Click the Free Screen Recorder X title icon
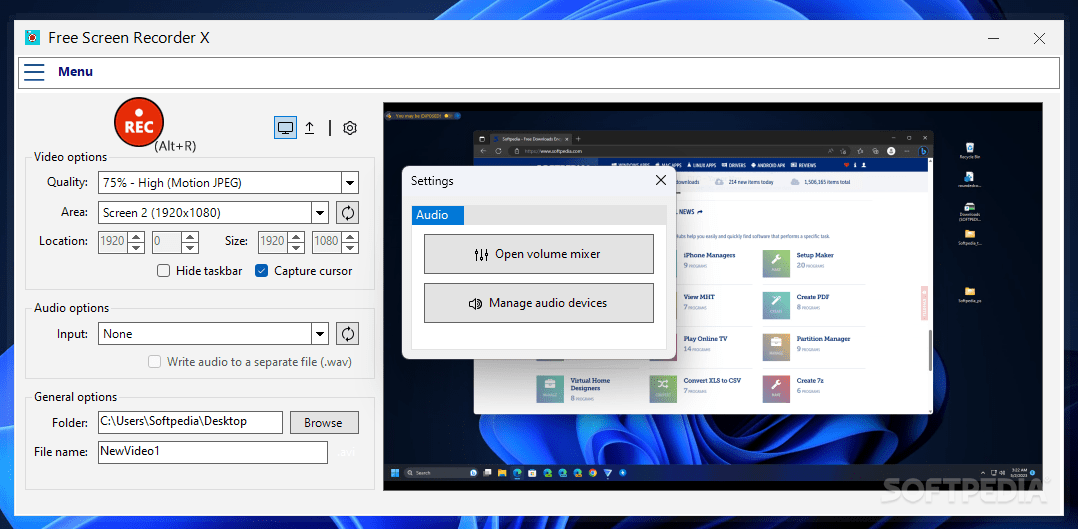The width and height of the screenshot is (1078, 529). [x=32, y=37]
